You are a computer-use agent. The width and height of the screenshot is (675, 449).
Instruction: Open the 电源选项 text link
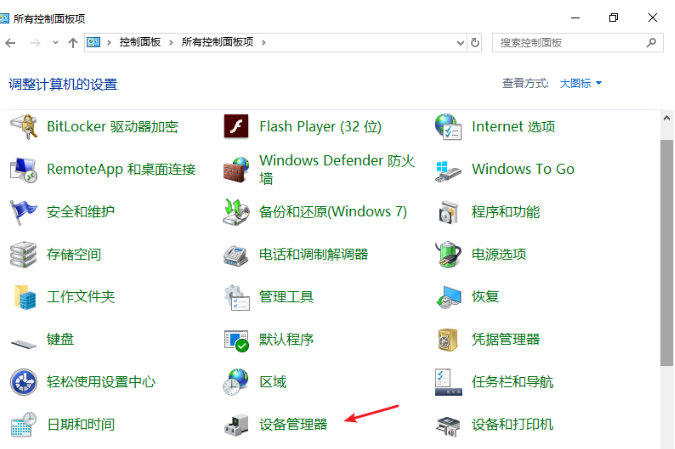click(x=499, y=254)
